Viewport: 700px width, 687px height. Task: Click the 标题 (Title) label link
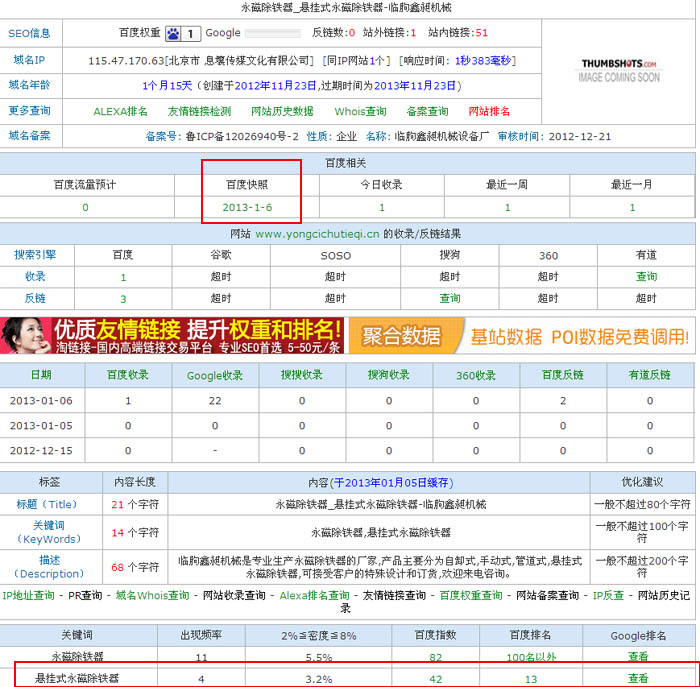tap(47, 504)
